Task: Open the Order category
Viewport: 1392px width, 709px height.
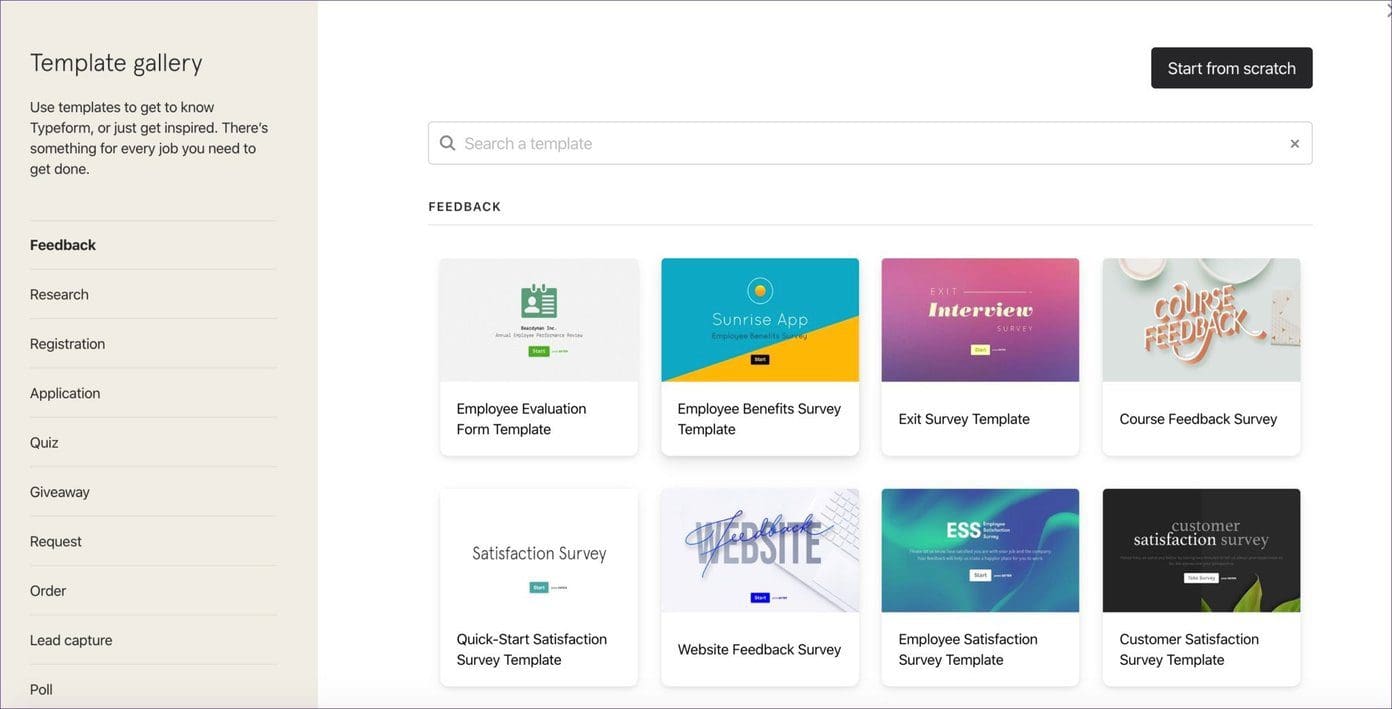Action: 48,591
